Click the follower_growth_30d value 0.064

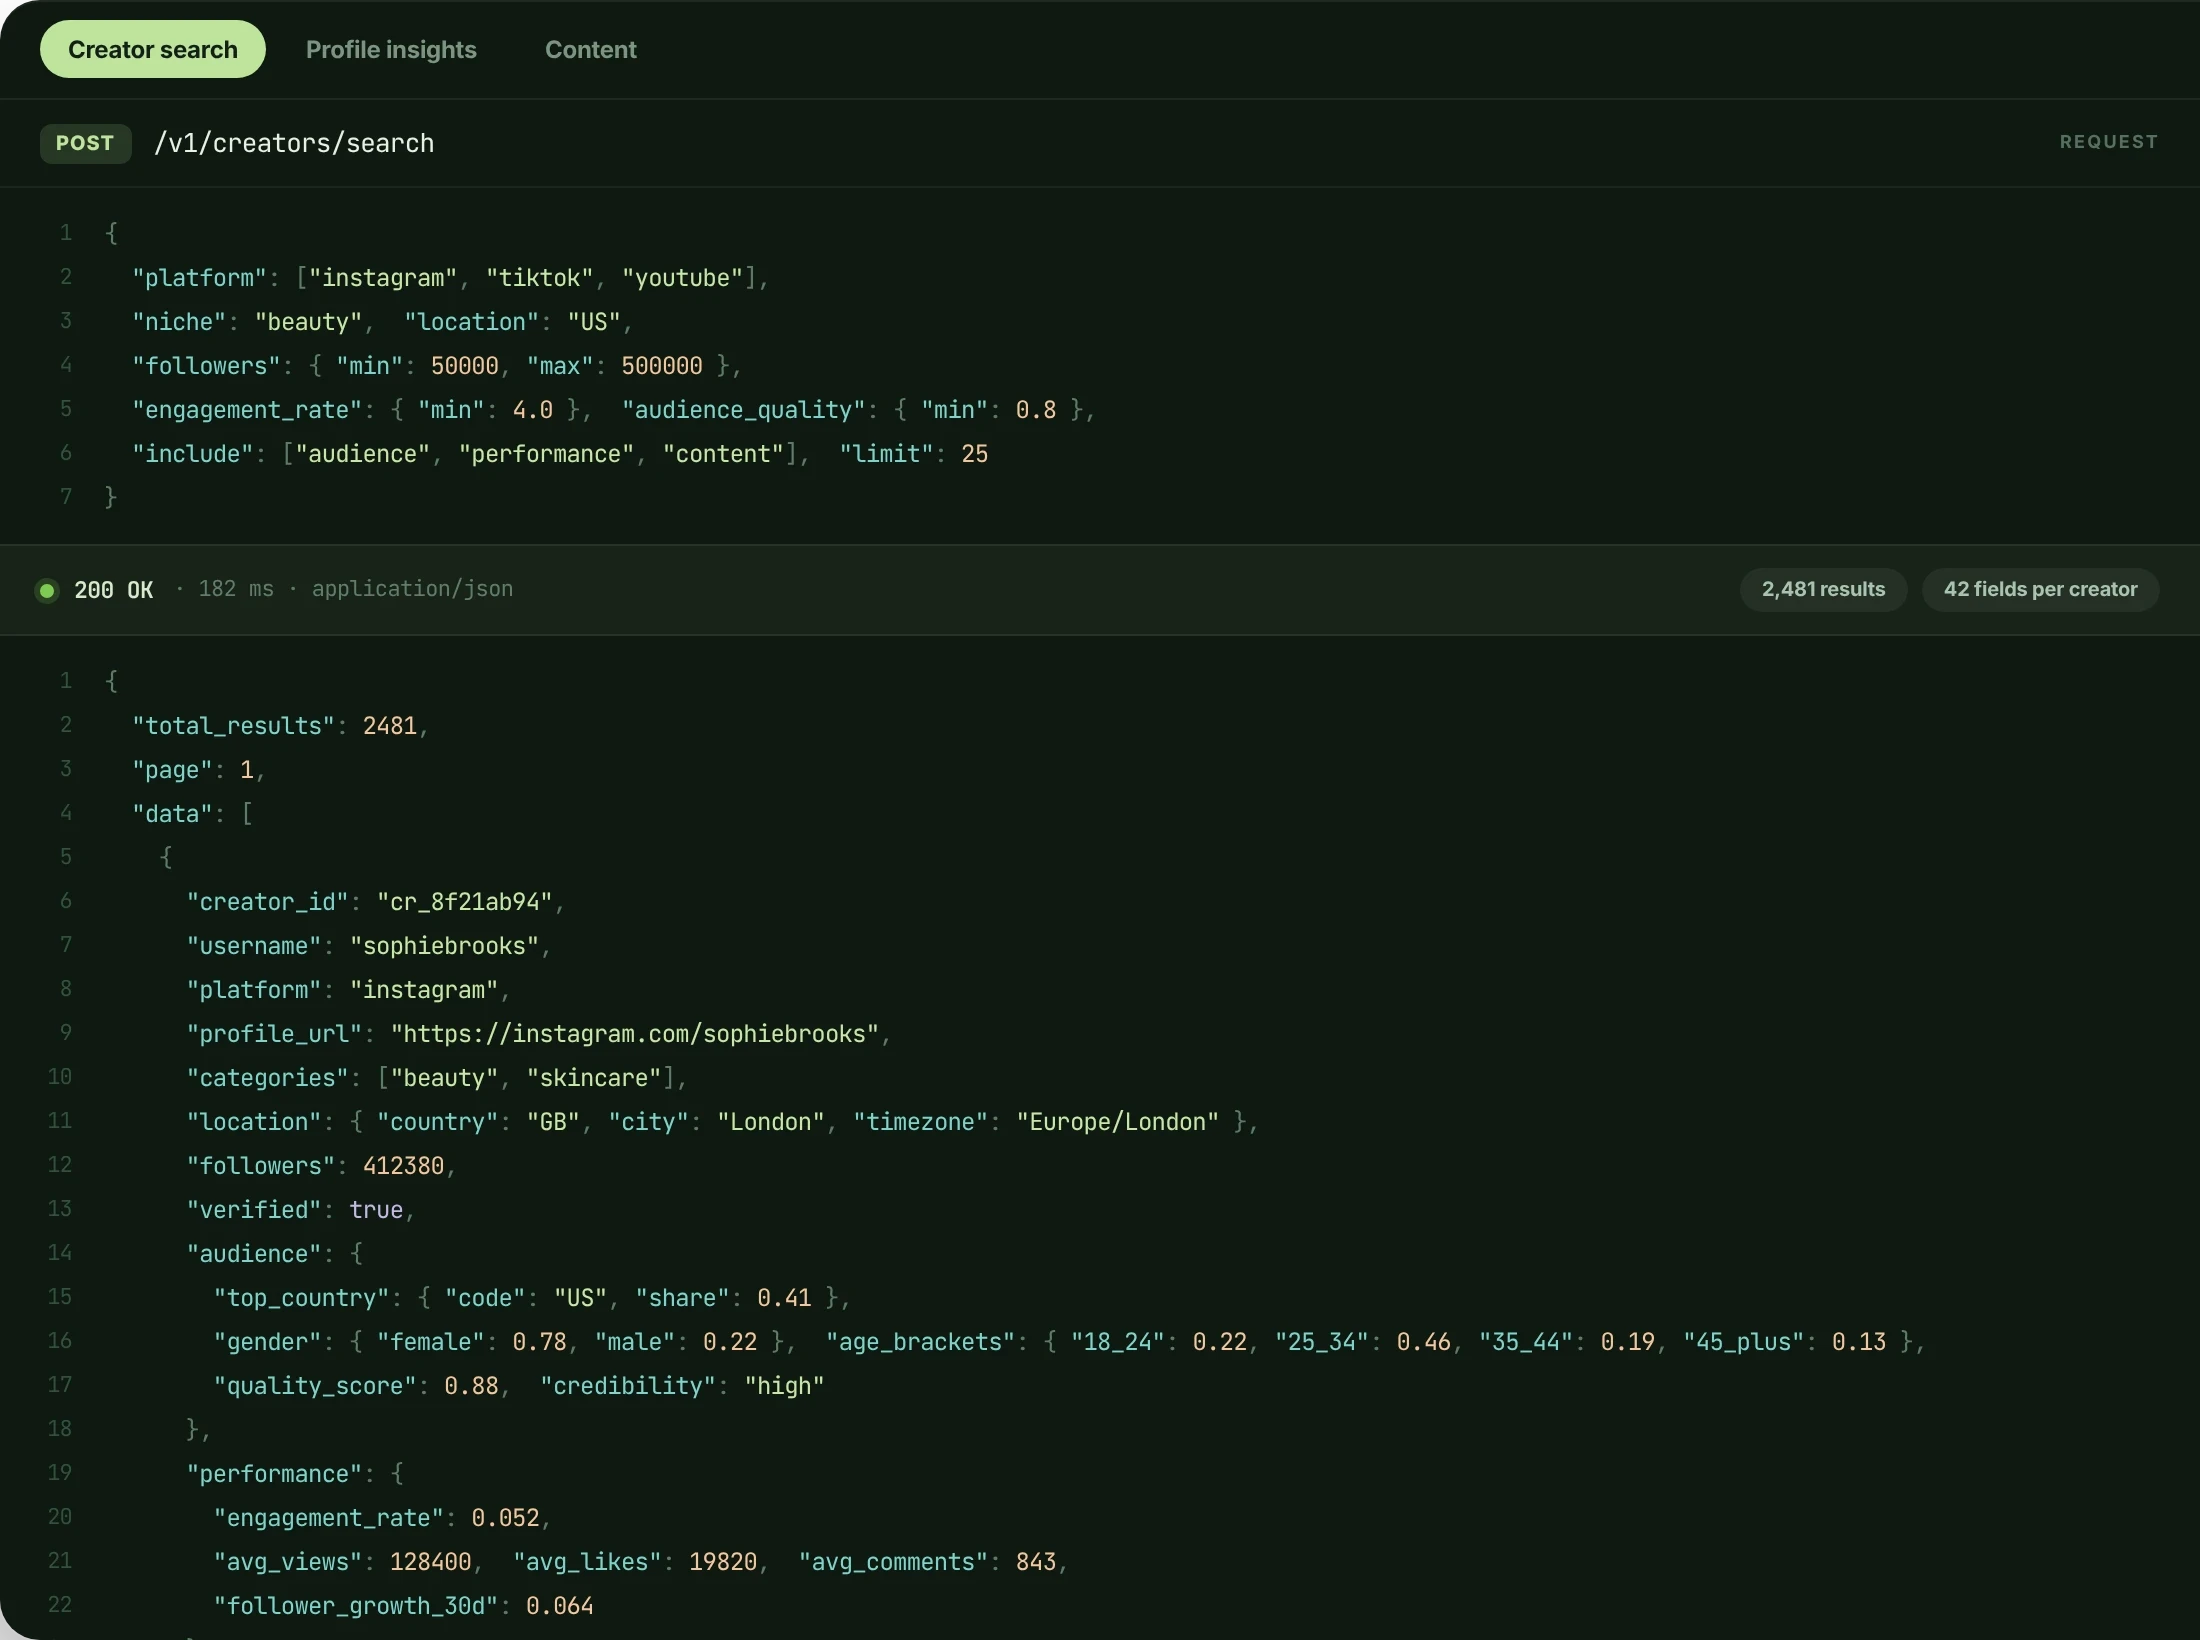(x=560, y=1606)
